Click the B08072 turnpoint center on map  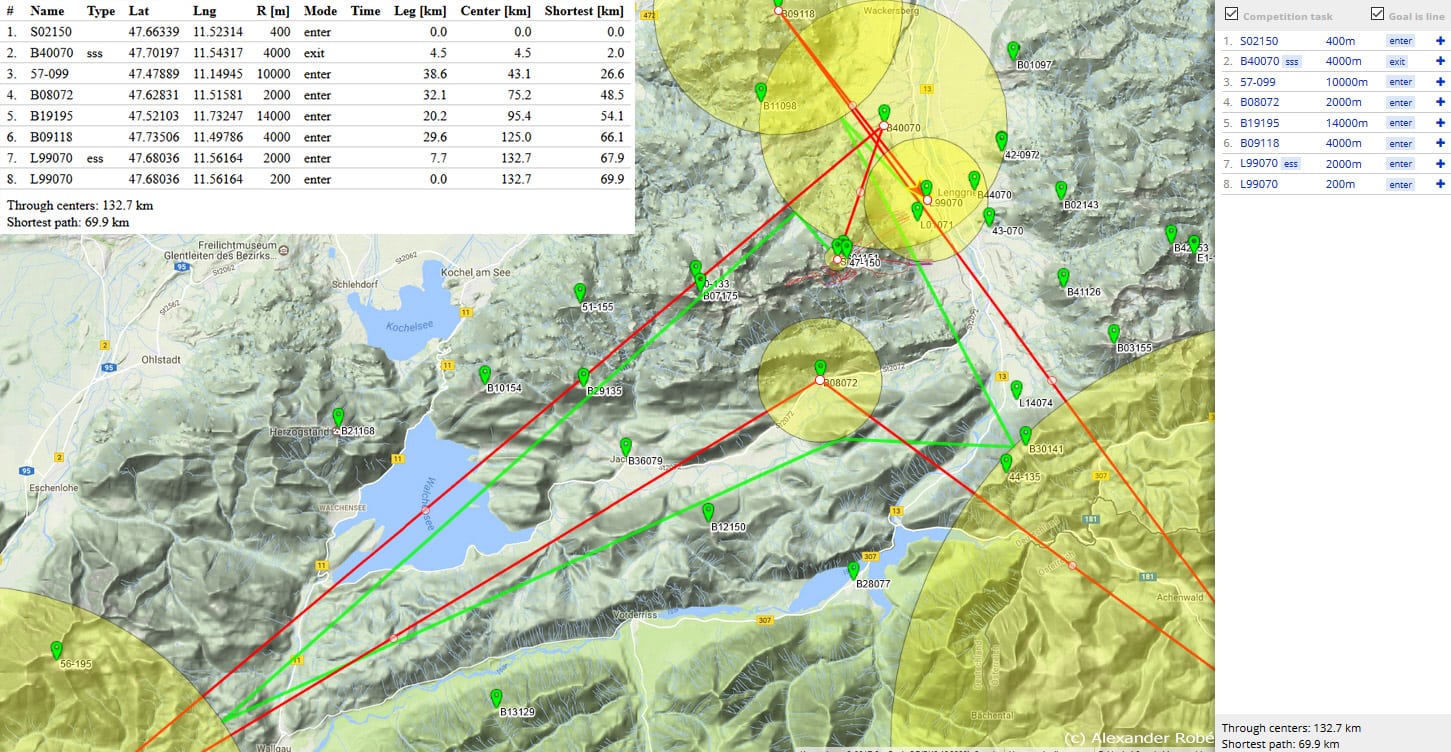(819, 381)
